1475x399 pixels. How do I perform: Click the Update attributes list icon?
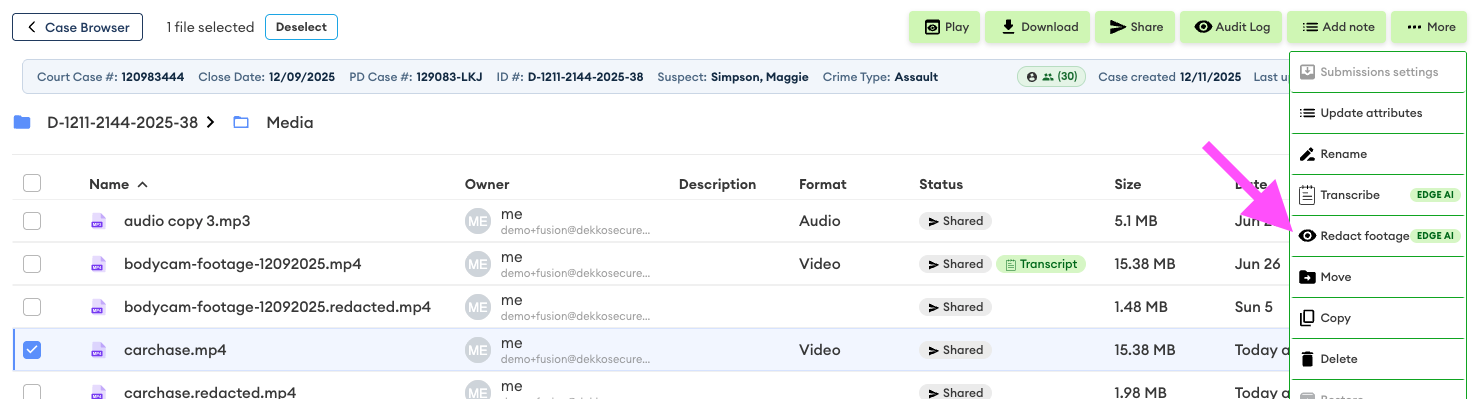tap(1306, 113)
